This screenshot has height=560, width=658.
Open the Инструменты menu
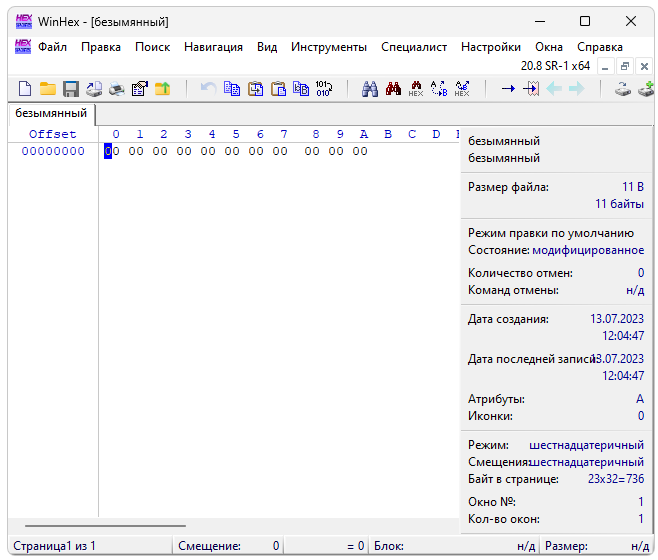tap(329, 47)
